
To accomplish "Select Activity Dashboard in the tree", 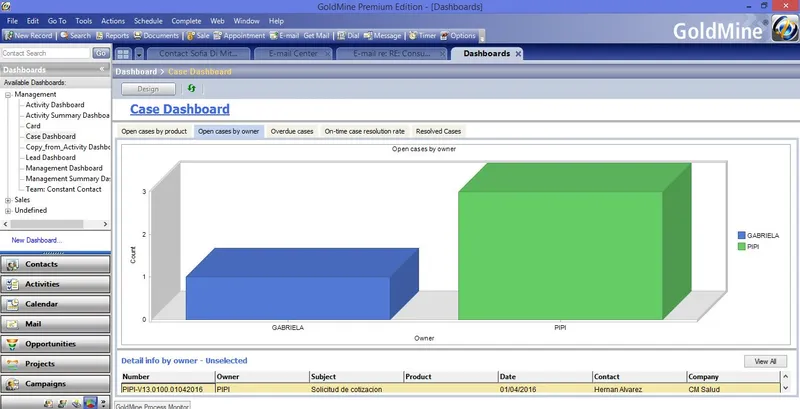I will (x=55, y=105).
